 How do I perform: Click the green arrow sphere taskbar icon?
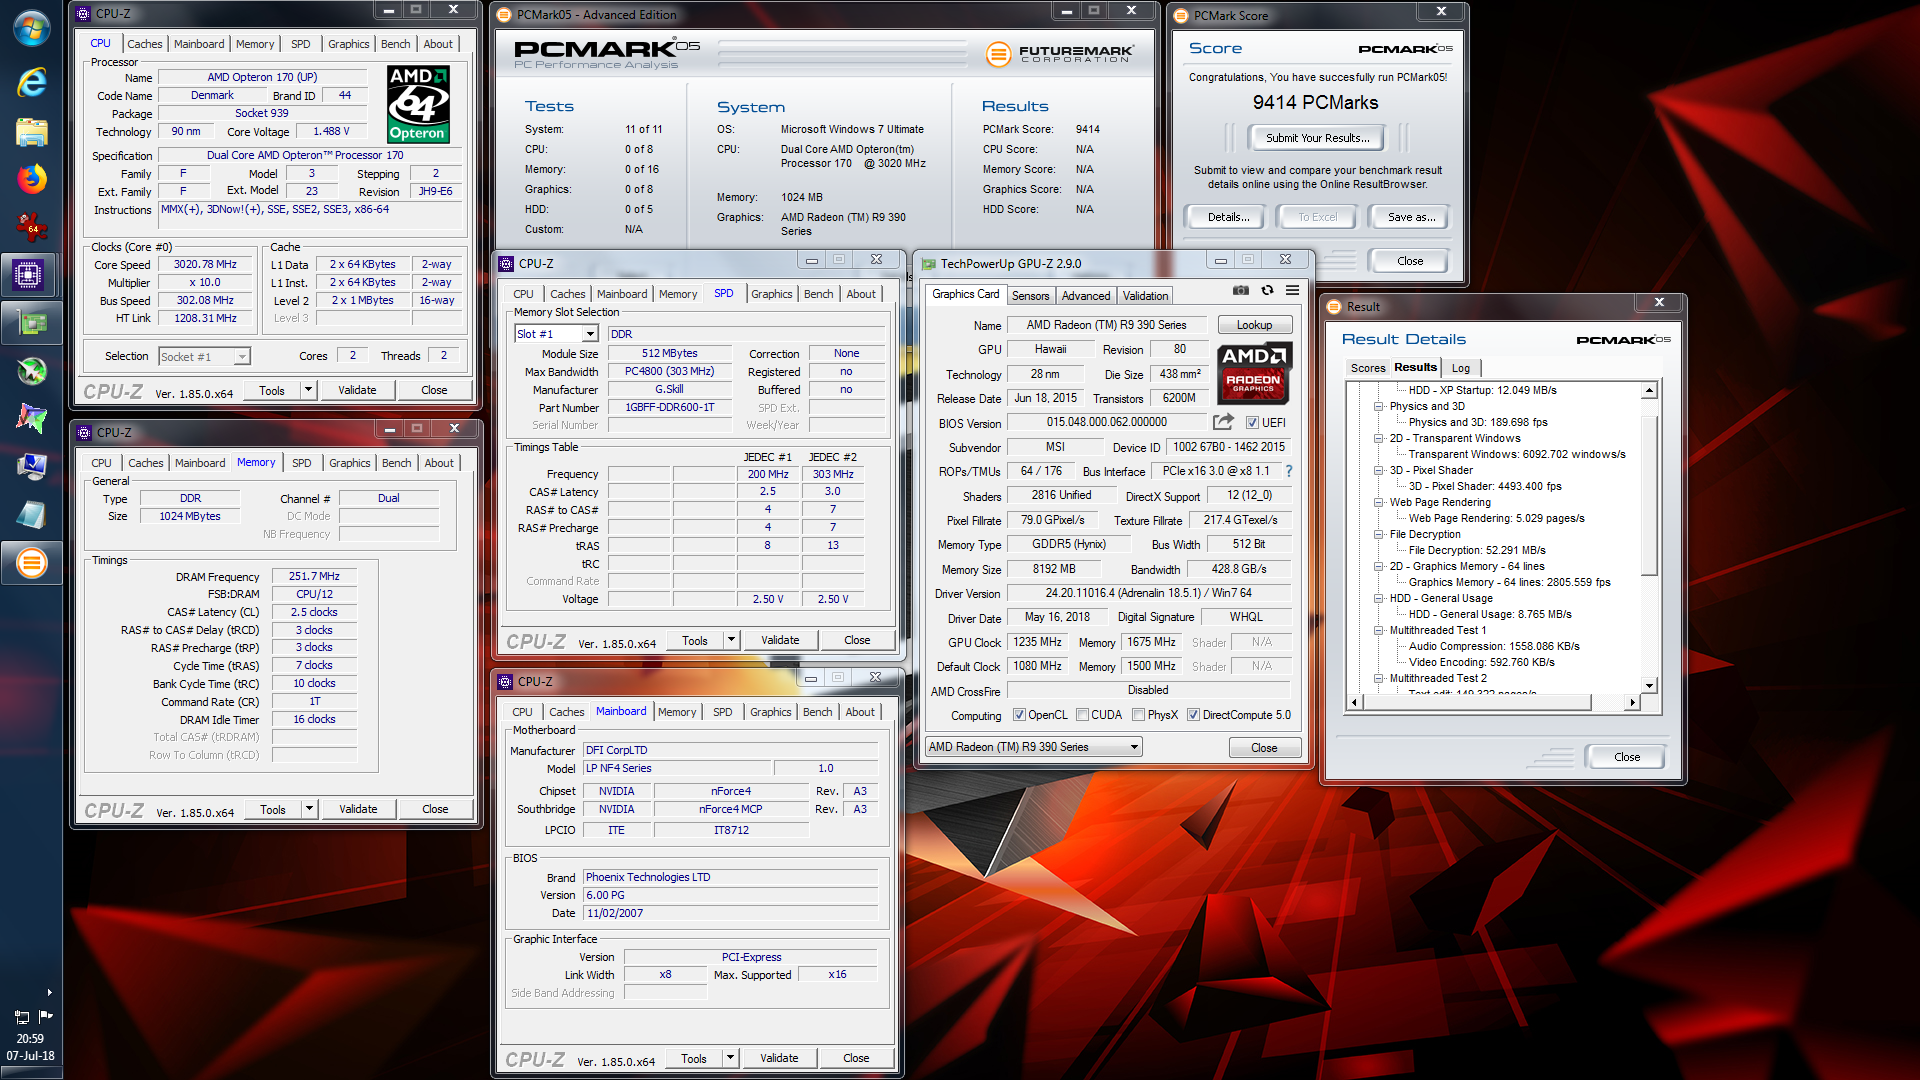point(31,371)
